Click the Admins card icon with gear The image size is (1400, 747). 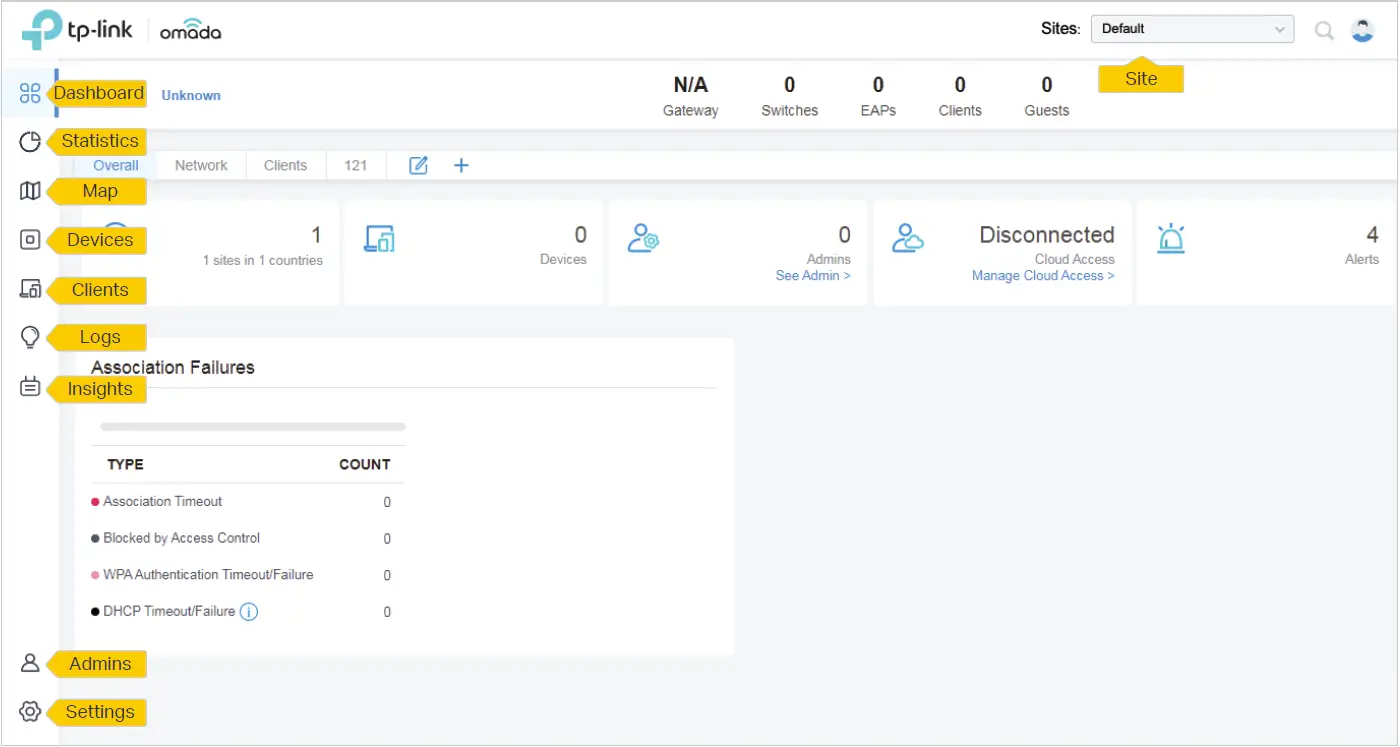coord(643,238)
